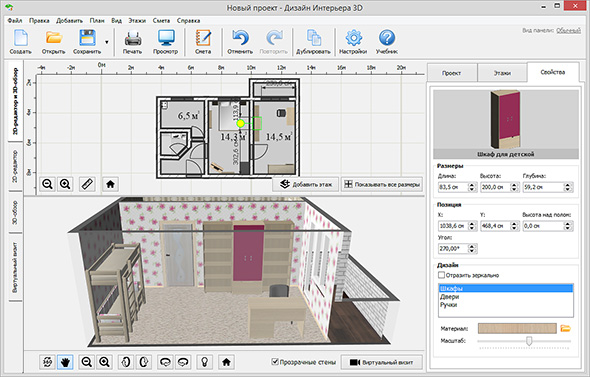
Task: Click the 360 rotation icon in 3D view
Action: [x=47, y=362]
